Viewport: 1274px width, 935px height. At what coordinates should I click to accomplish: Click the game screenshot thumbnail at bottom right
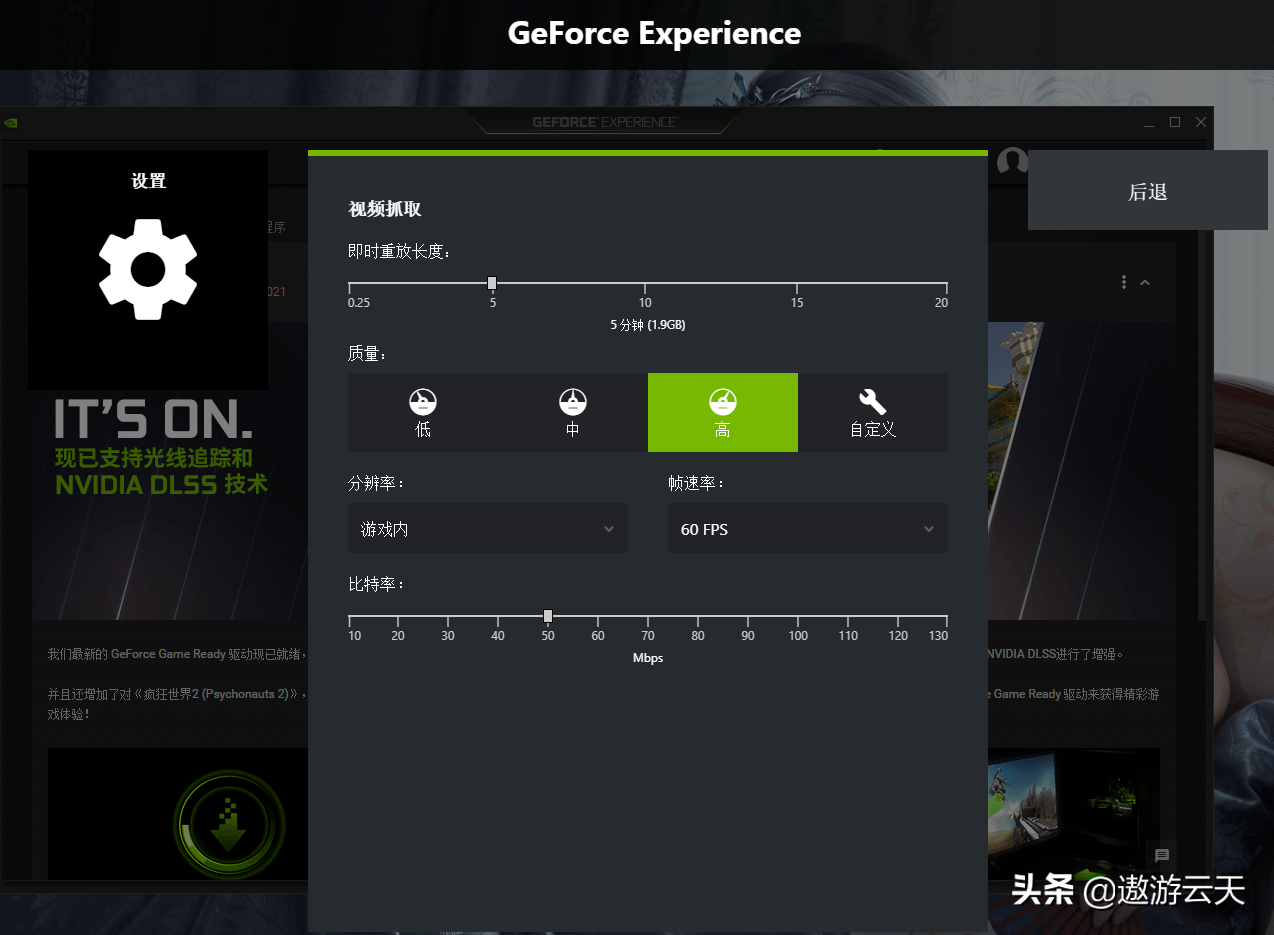(1072, 812)
